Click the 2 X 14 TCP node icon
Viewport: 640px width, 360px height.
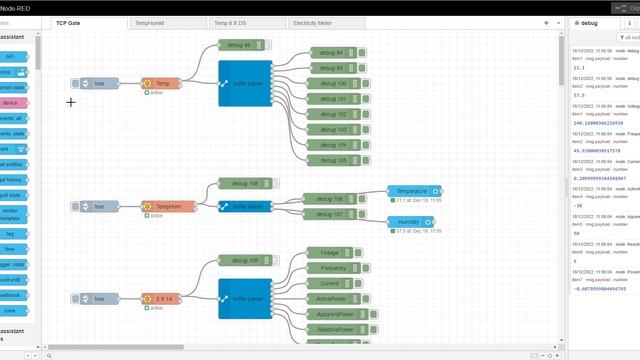point(147,299)
